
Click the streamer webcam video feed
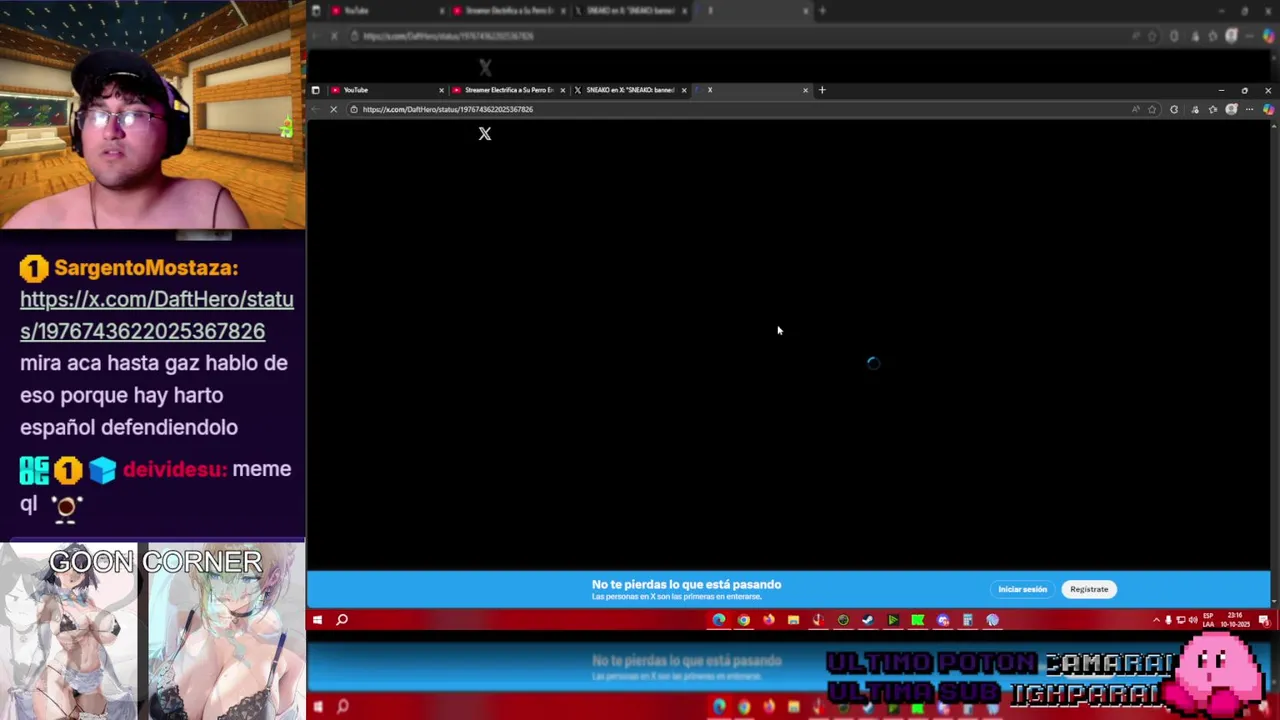[152, 114]
